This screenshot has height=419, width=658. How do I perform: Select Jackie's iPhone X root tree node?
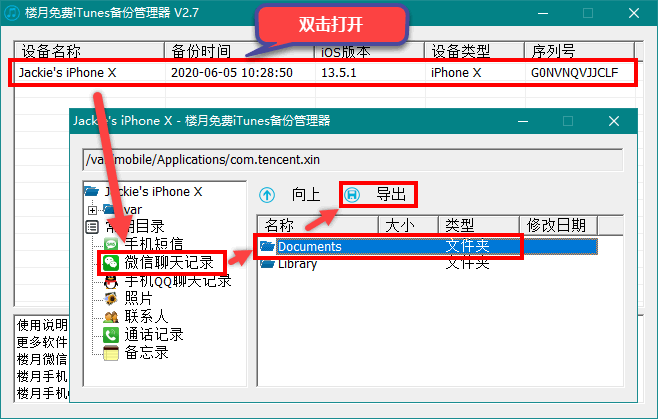click(153, 192)
